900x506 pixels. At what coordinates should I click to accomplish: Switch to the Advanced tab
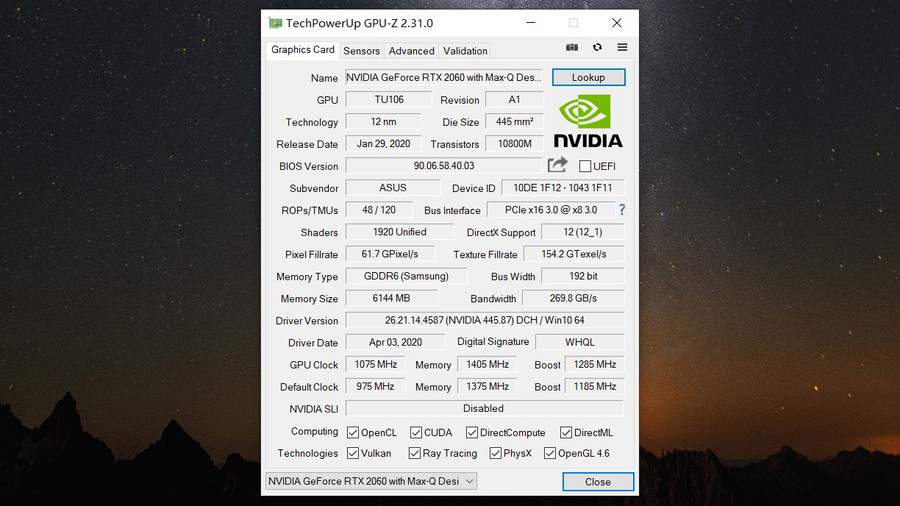click(x=411, y=51)
